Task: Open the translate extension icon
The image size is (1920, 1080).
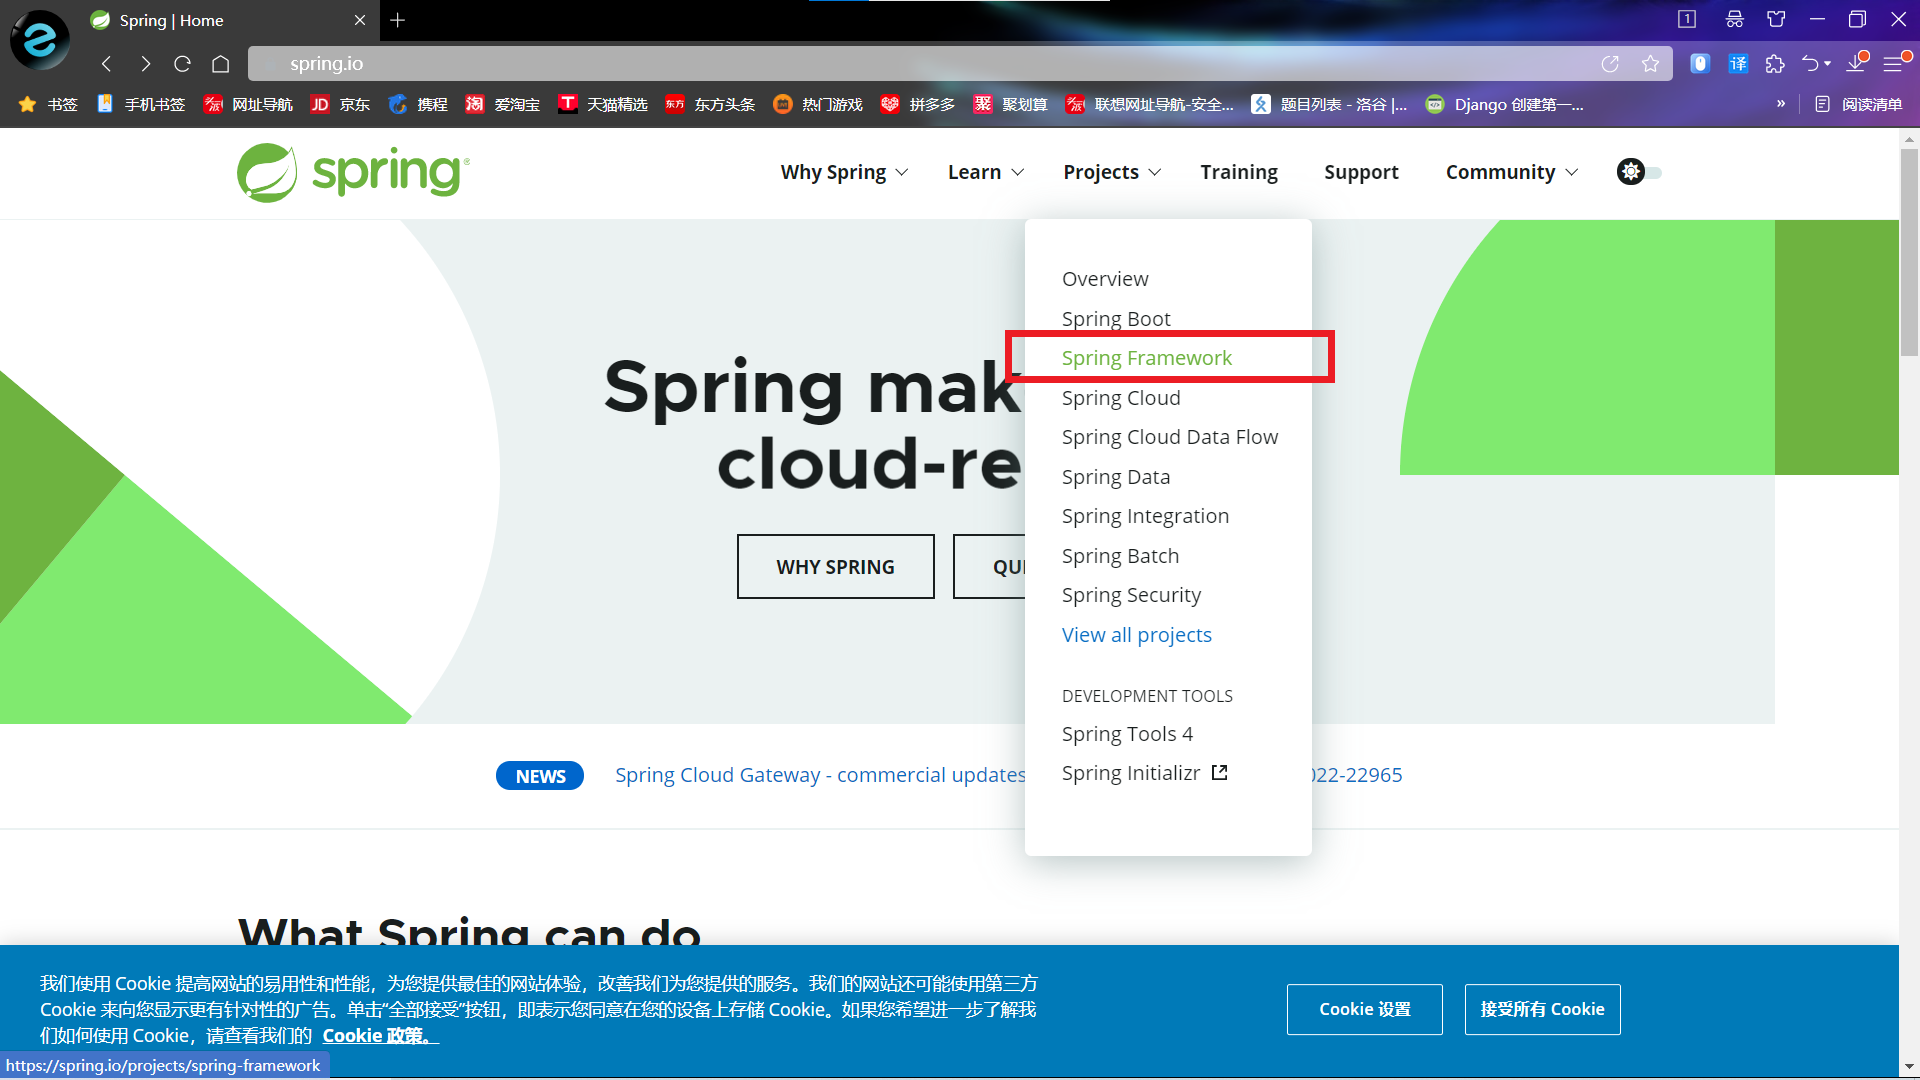Action: pyautogui.click(x=1738, y=64)
